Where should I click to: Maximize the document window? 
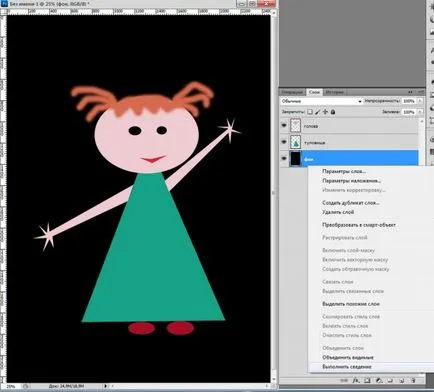click(x=252, y=4)
